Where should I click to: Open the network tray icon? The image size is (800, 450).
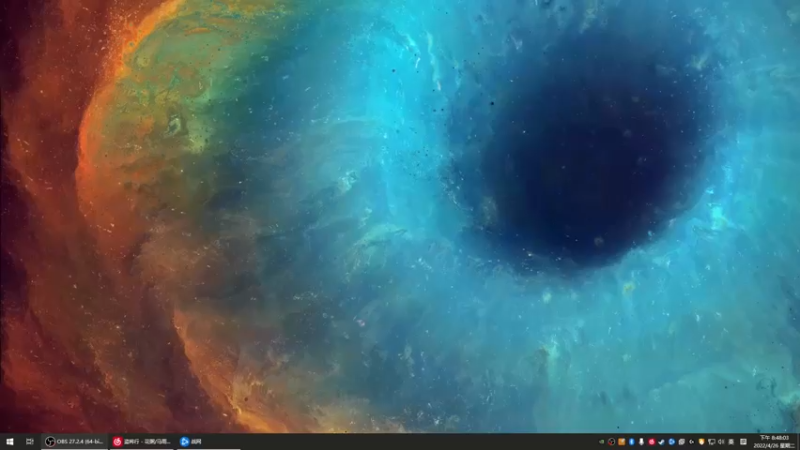coord(711,442)
